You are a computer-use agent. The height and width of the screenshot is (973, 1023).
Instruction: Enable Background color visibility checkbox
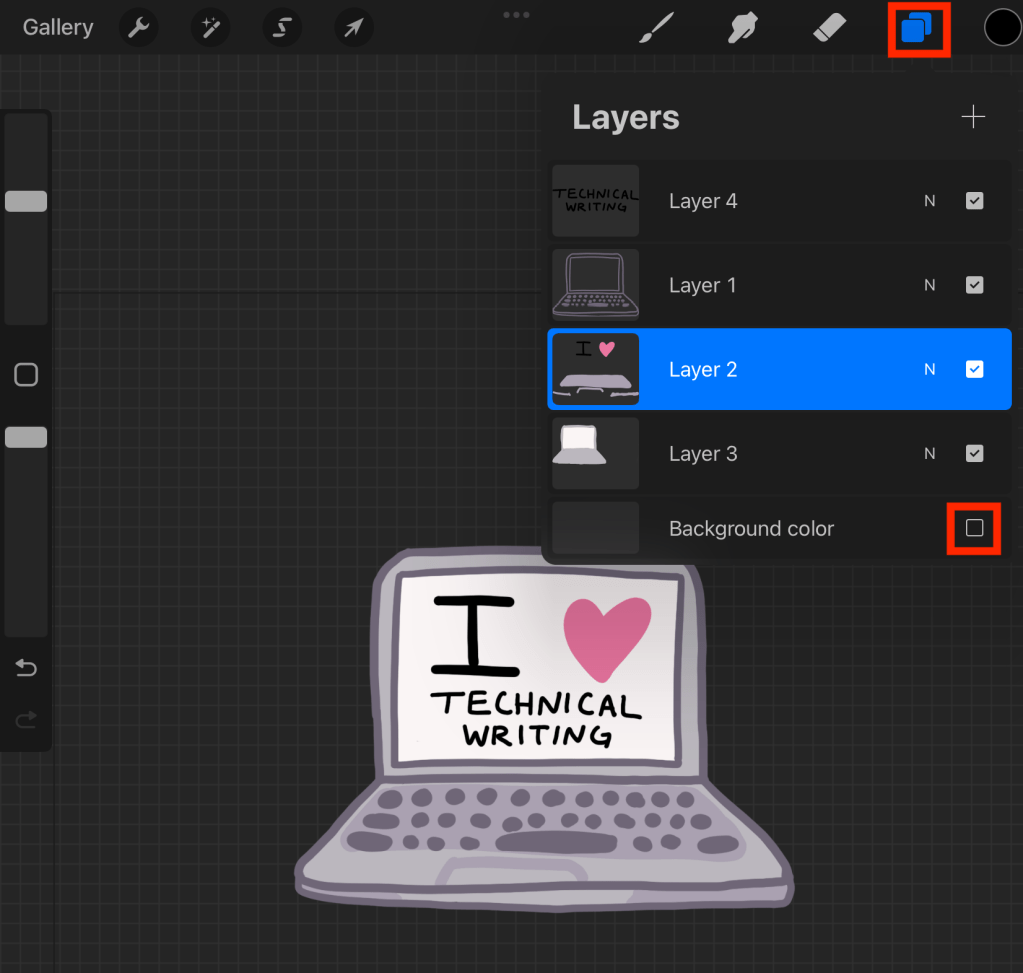pos(974,528)
